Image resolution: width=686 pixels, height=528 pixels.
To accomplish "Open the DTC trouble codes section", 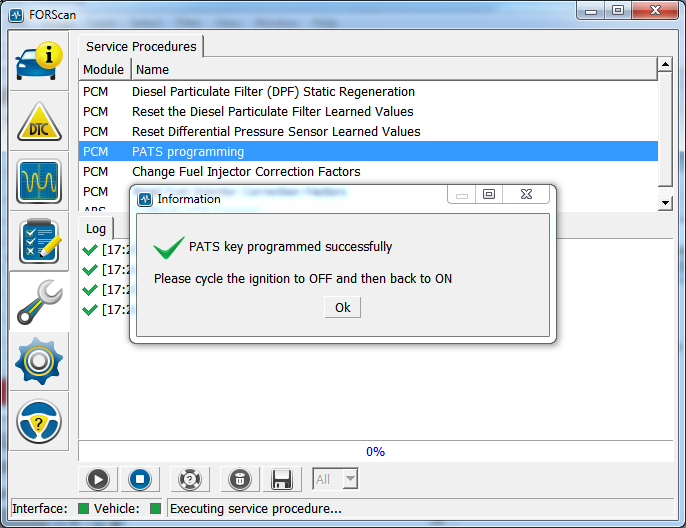I will (40, 121).
